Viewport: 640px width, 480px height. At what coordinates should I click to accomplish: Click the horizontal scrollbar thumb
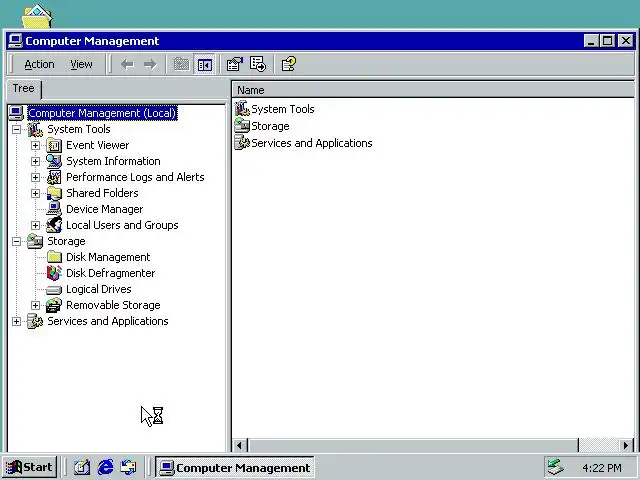click(x=413, y=445)
